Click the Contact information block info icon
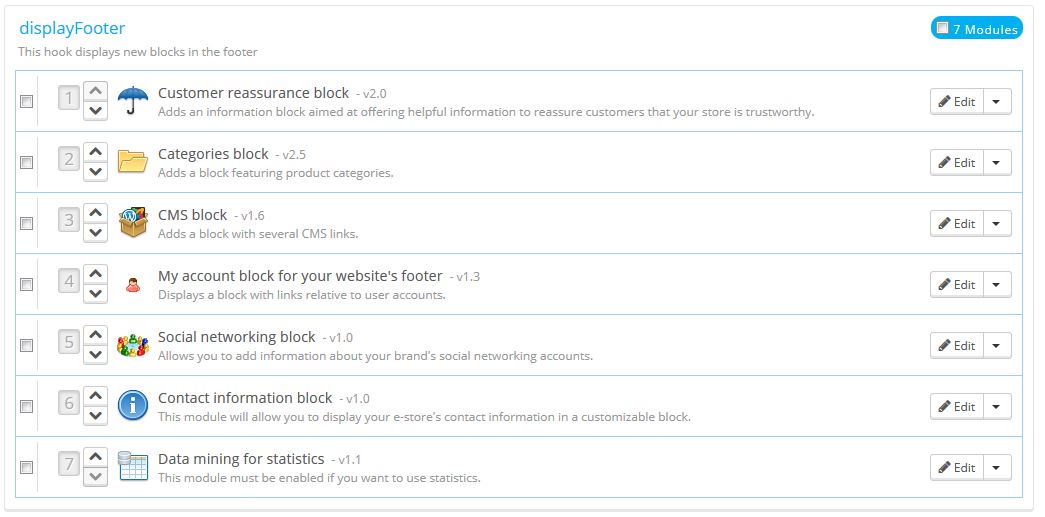Viewport: 1045px width, 517px height. [x=133, y=406]
